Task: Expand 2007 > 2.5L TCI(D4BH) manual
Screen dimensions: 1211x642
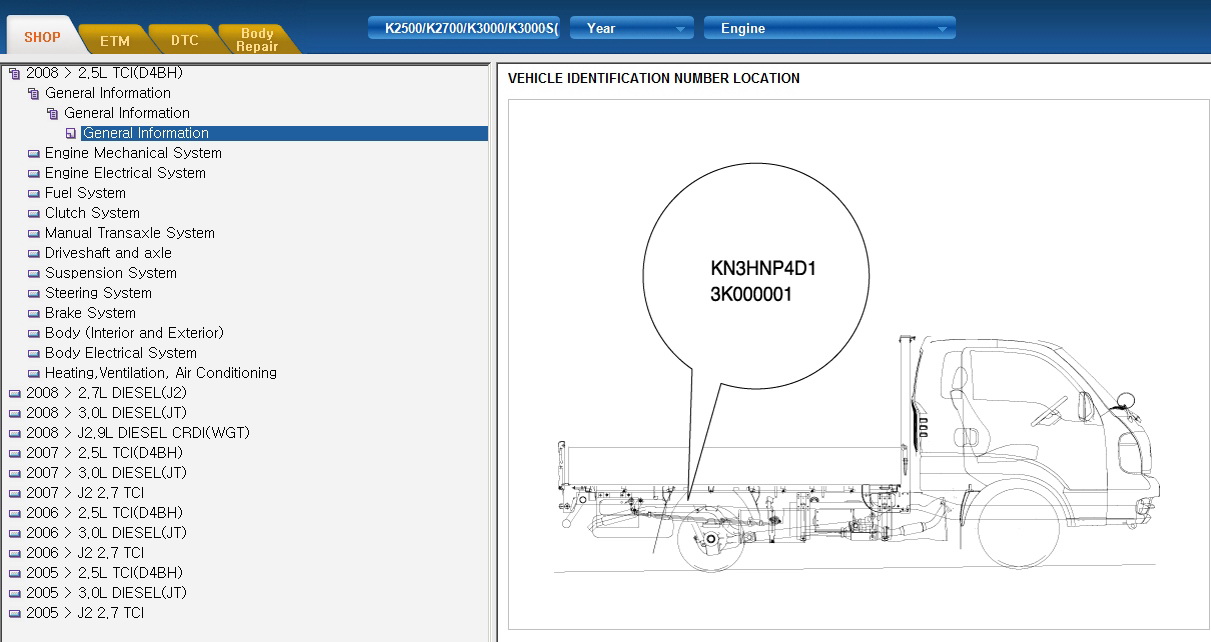Action: [x=104, y=453]
